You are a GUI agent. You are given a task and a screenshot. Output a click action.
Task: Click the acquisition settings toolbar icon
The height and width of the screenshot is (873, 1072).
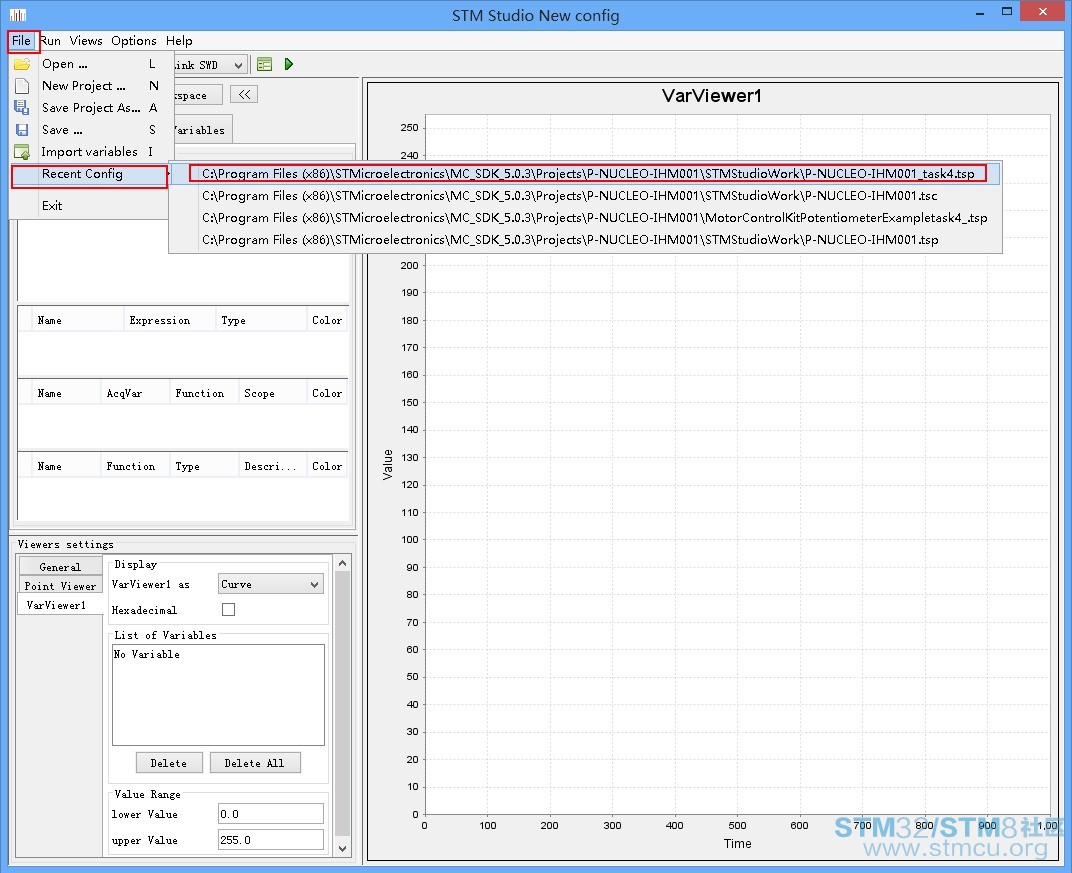(265, 64)
